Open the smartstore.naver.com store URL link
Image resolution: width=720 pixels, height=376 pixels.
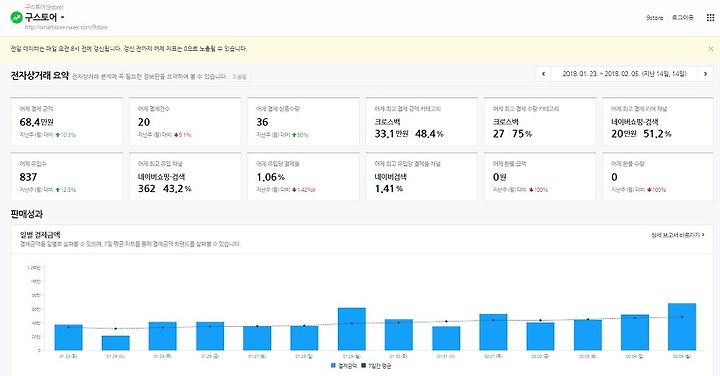point(66,28)
